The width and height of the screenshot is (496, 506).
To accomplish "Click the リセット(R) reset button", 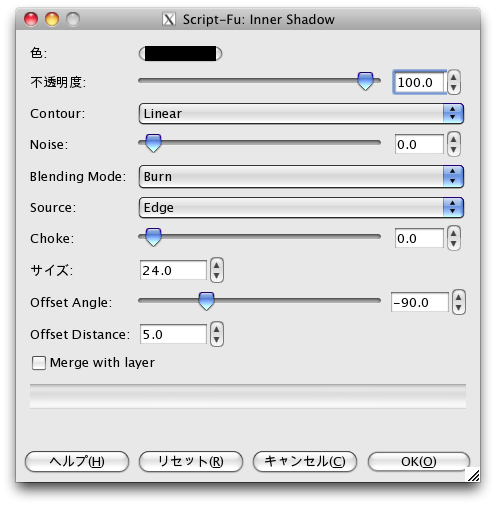I will [x=191, y=462].
